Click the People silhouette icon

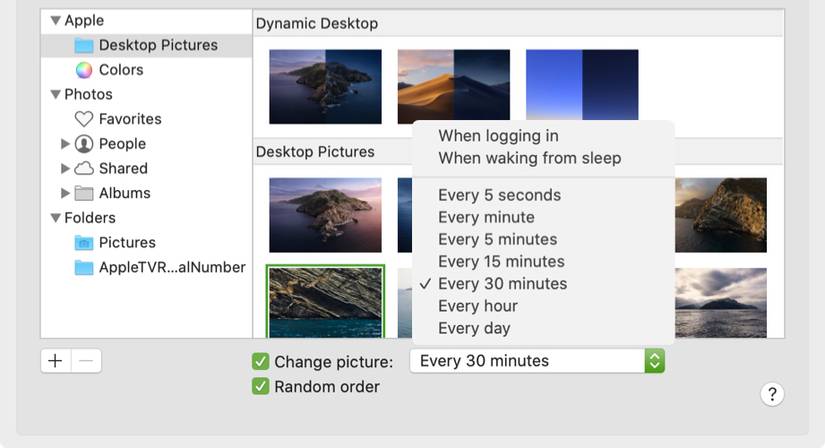(x=84, y=144)
